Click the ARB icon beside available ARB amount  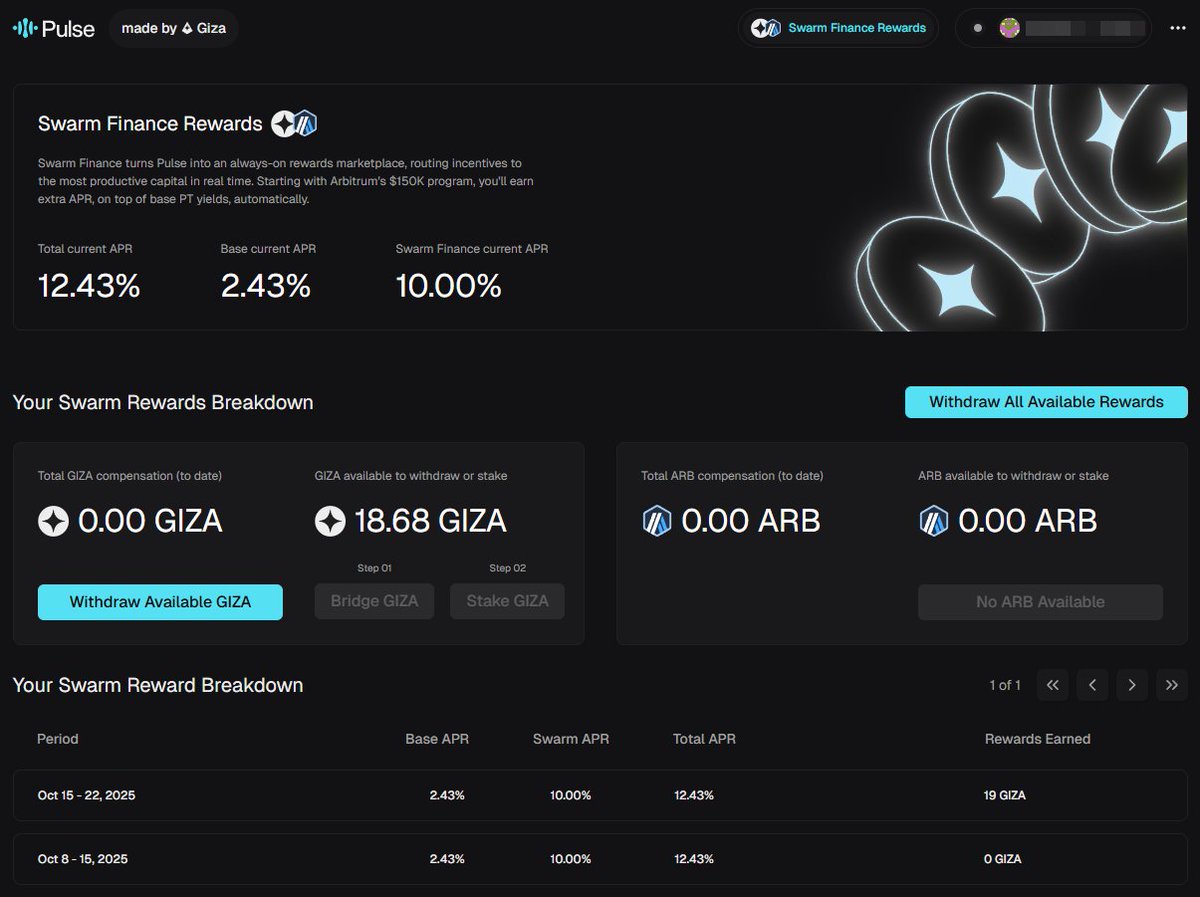(x=933, y=520)
